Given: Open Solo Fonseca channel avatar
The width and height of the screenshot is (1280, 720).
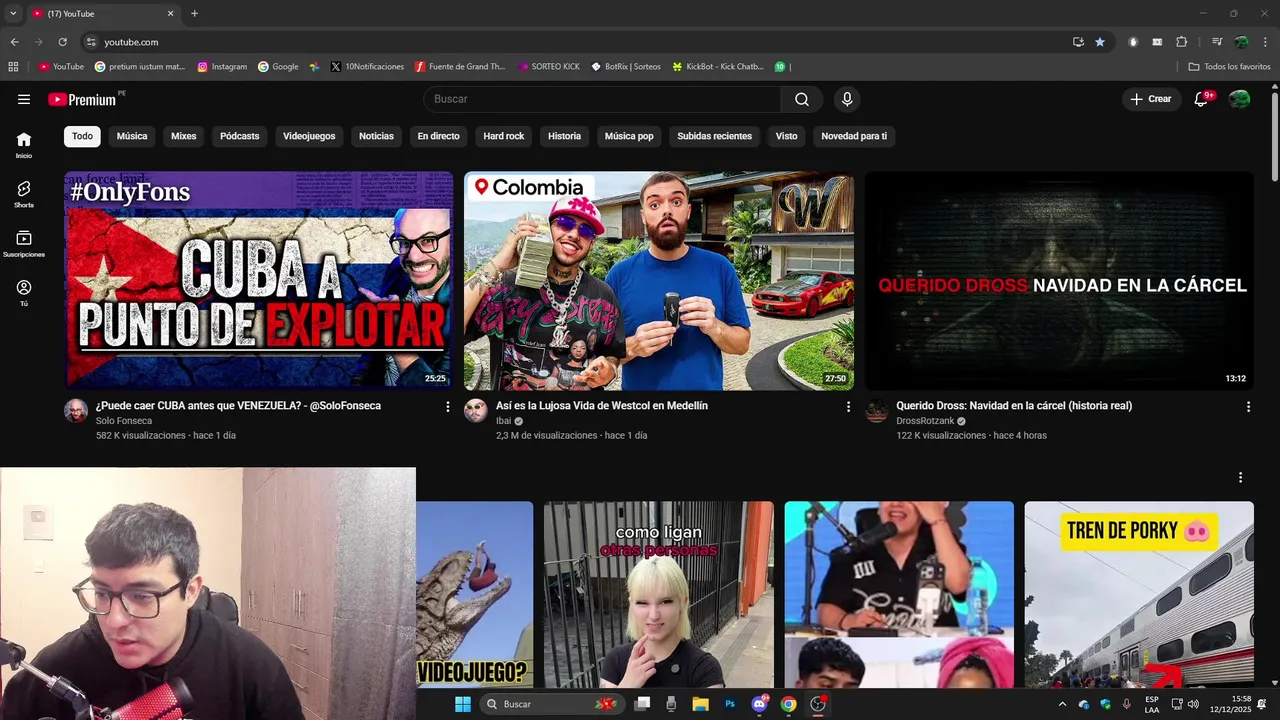Looking at the screenshot, I should (x=76, y=411).
